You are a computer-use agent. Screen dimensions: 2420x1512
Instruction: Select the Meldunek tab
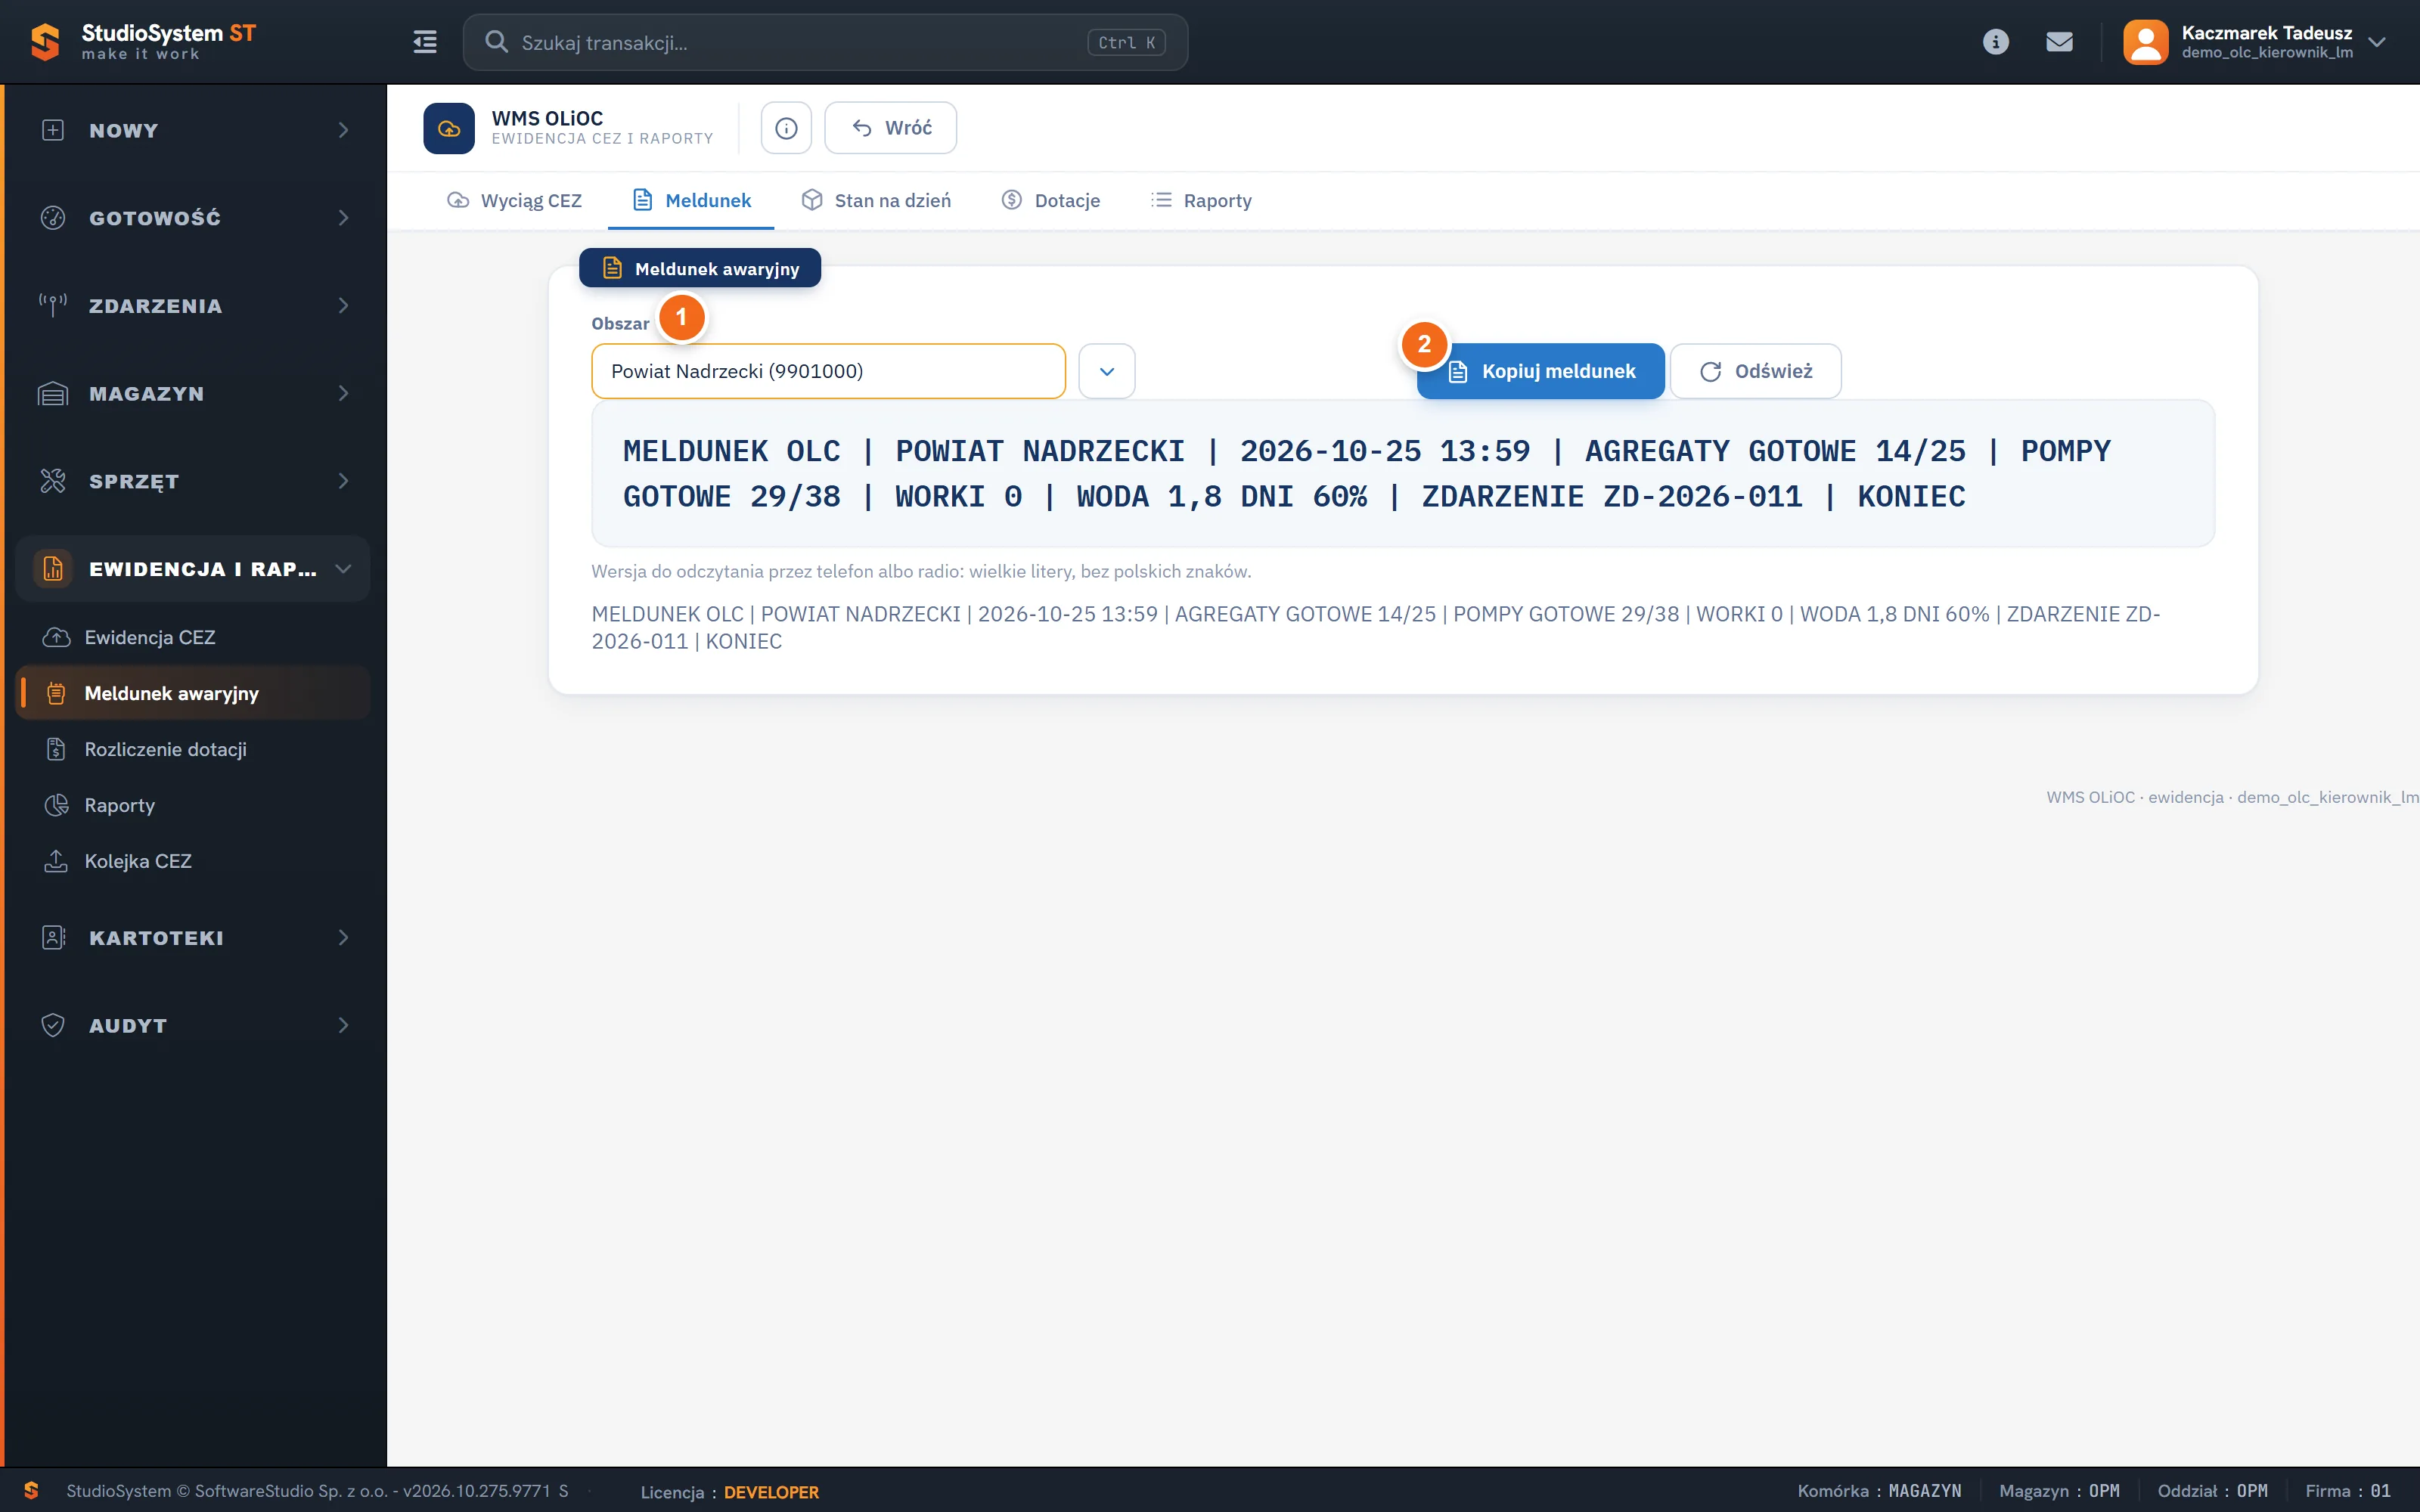[691, 200]
